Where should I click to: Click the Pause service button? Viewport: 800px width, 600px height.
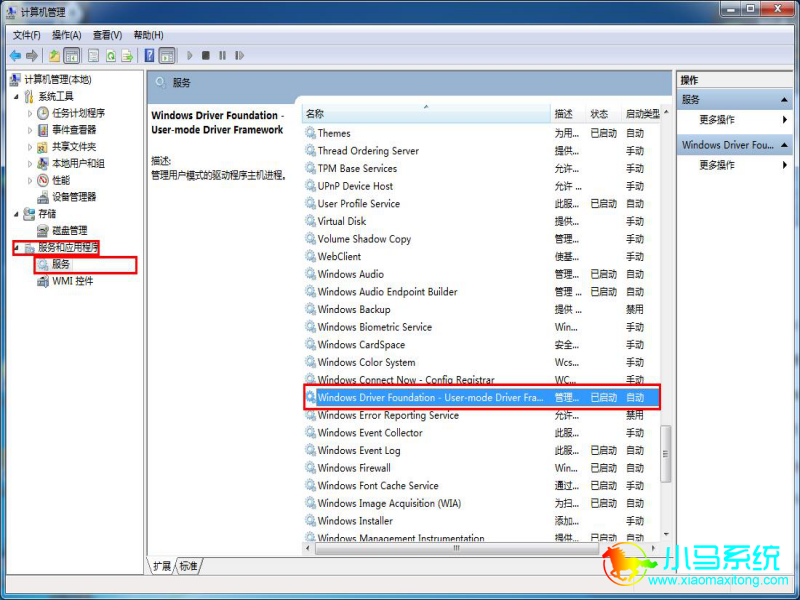pyautogui.click(x=222, y=56)
